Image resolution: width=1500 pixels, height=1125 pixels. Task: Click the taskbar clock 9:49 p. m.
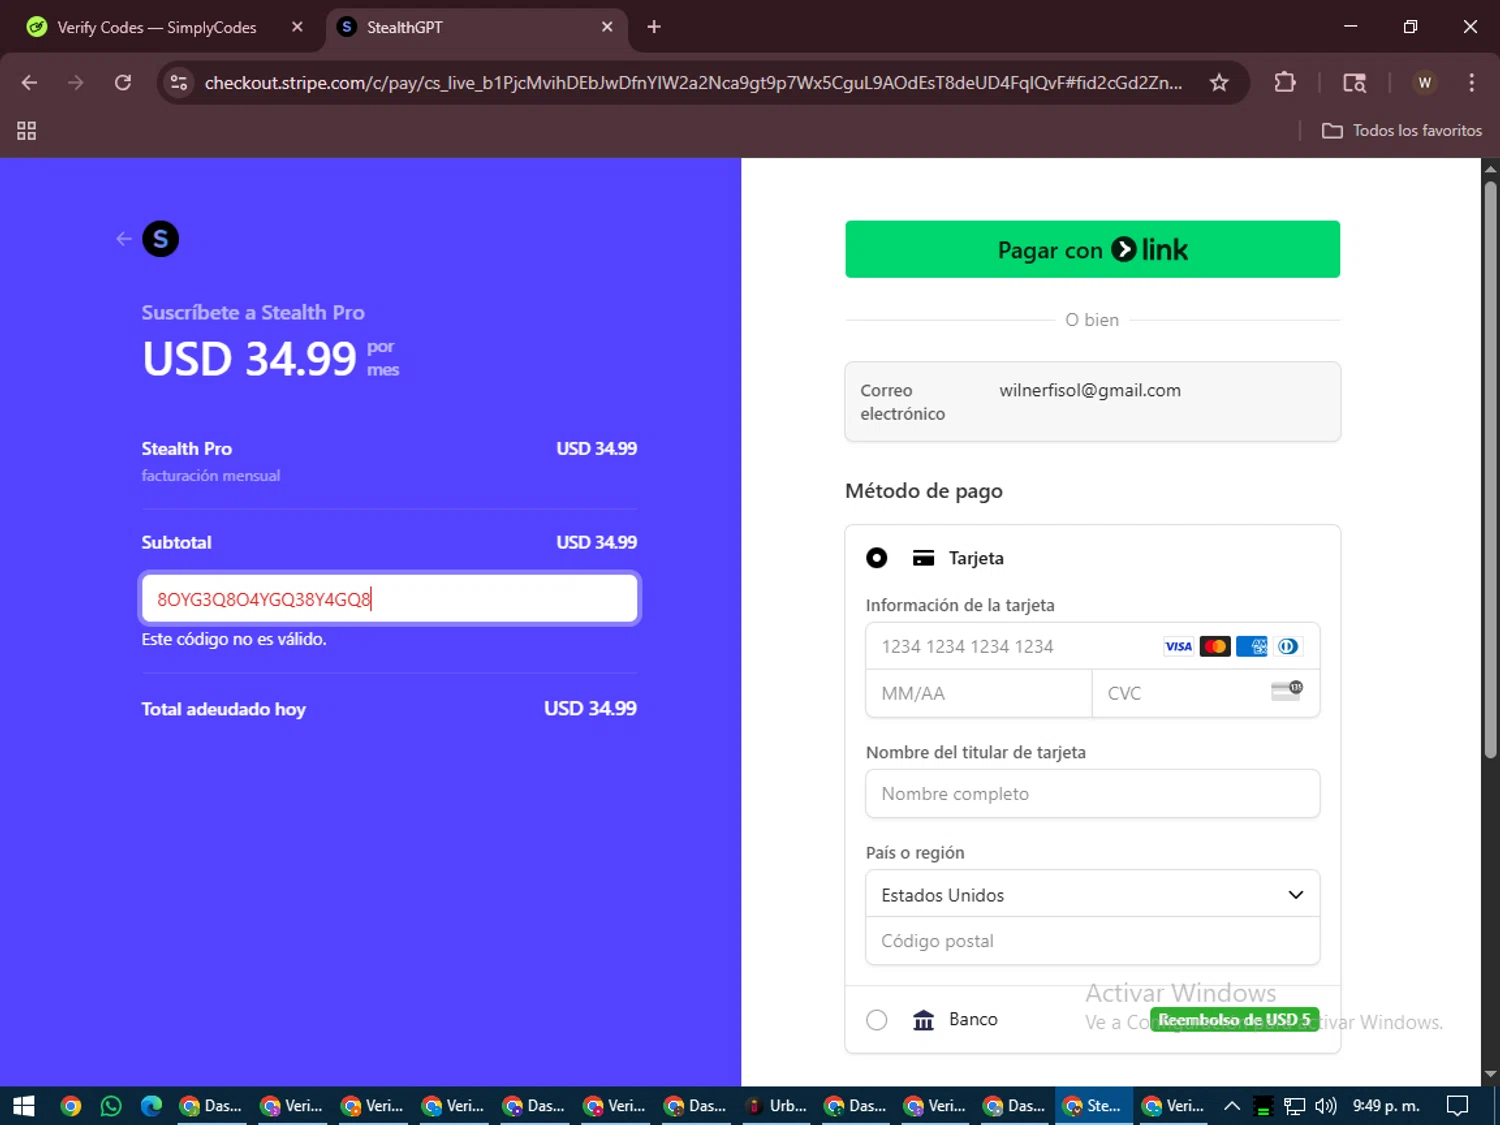[x=1386, y=1105]
